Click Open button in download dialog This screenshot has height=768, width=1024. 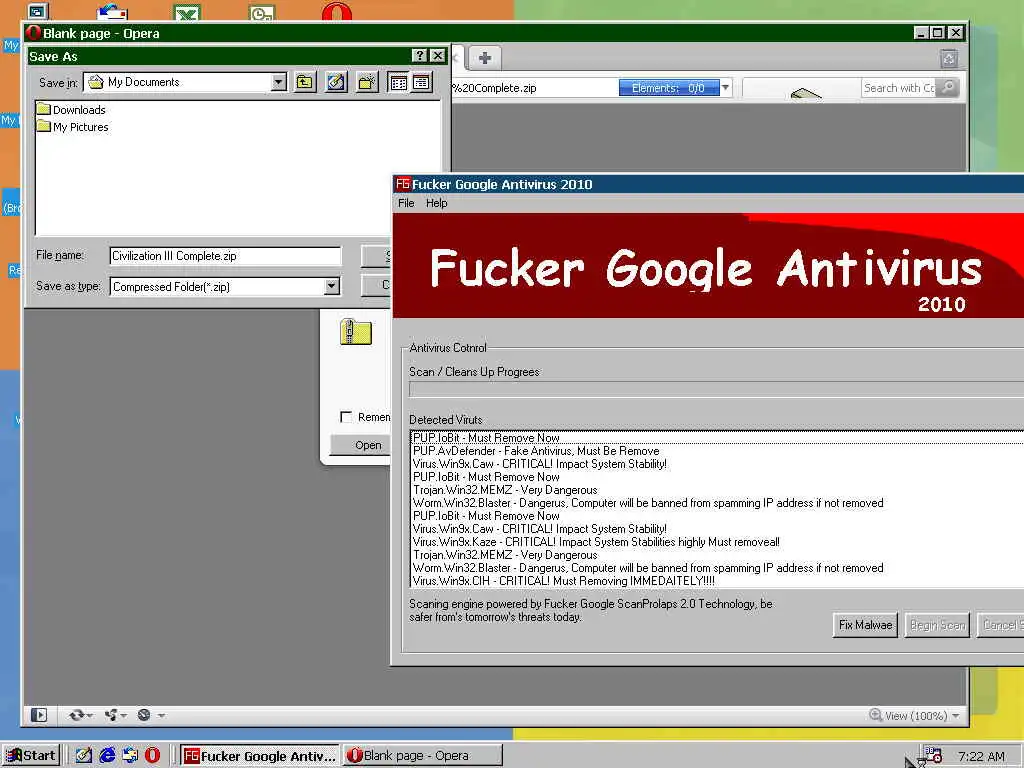click(x=360, y=445)
